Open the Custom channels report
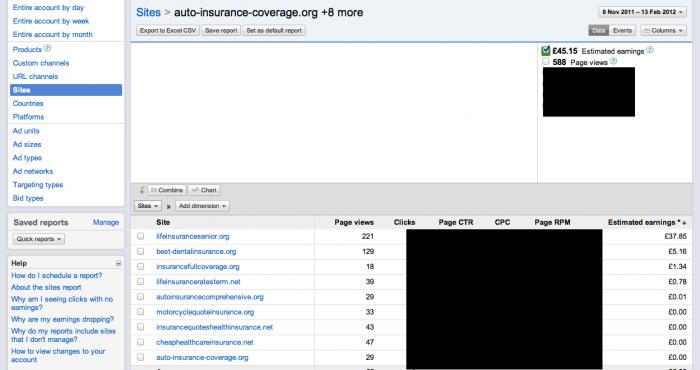Viewport: 700px width, 370px height. (41, 63)
